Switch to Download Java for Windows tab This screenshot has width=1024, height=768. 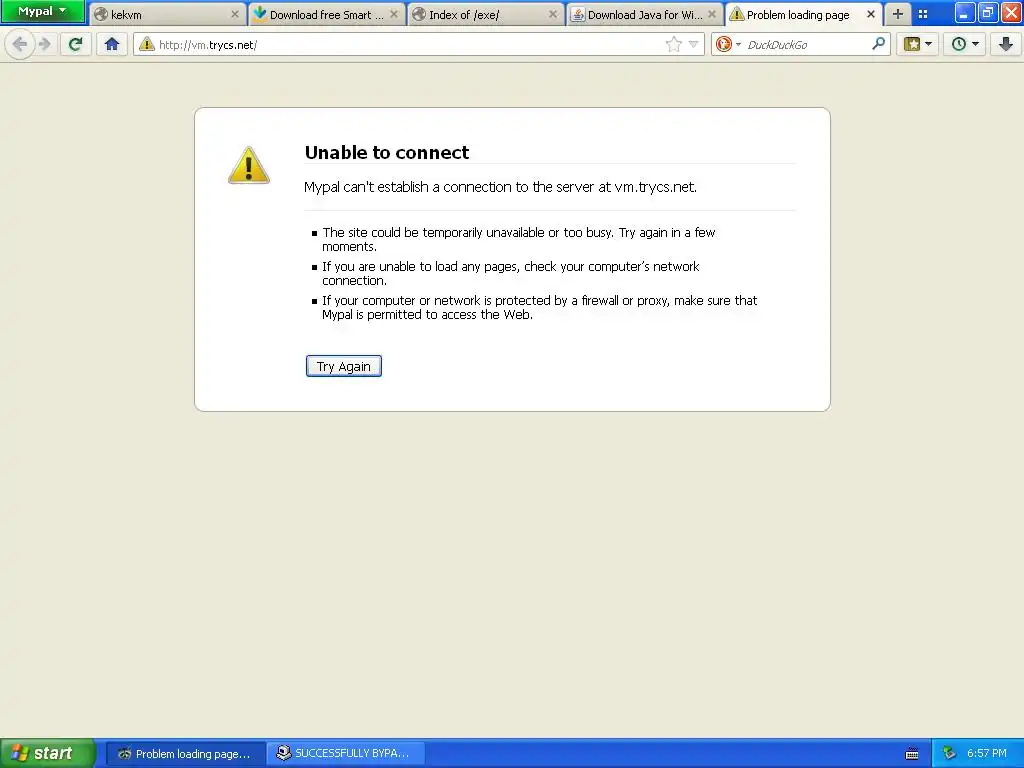coord(645,14)
